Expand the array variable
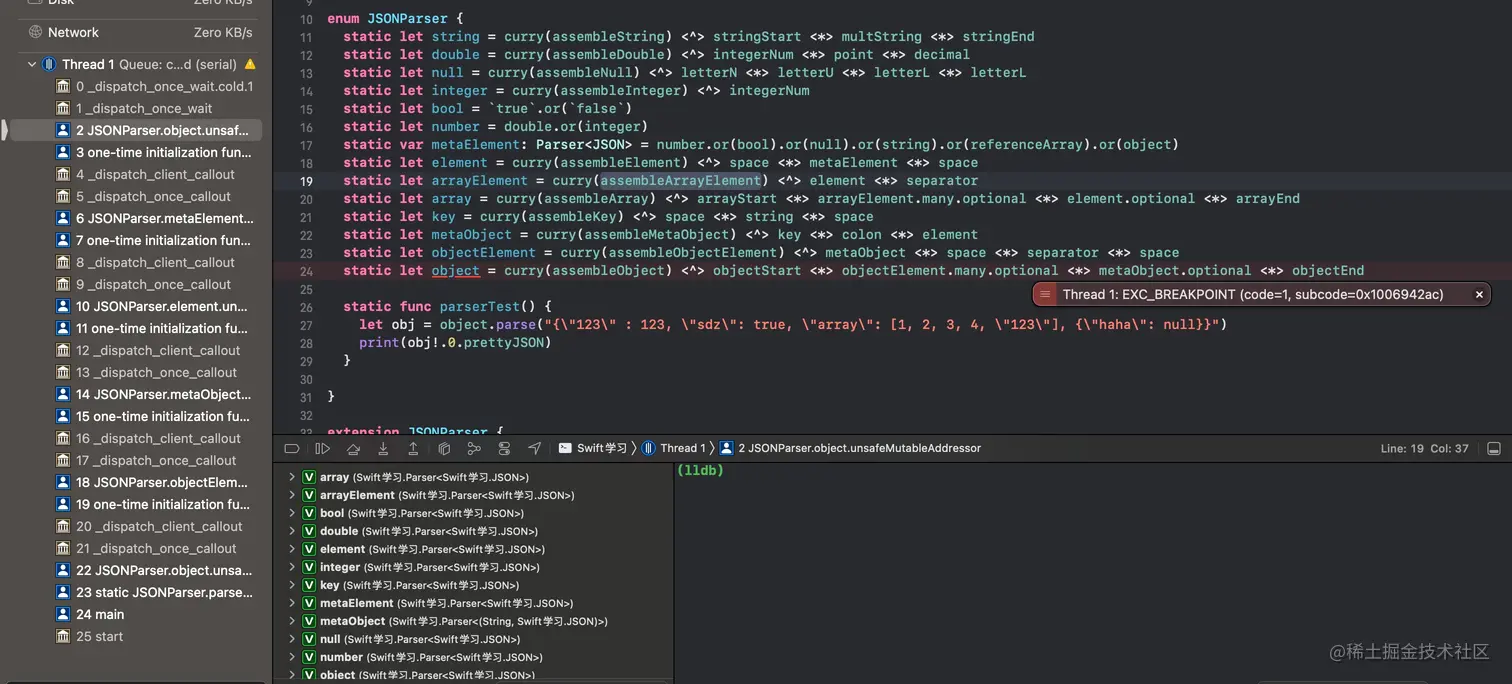This screenshot has height=684, width=1512. click(292, 477)
